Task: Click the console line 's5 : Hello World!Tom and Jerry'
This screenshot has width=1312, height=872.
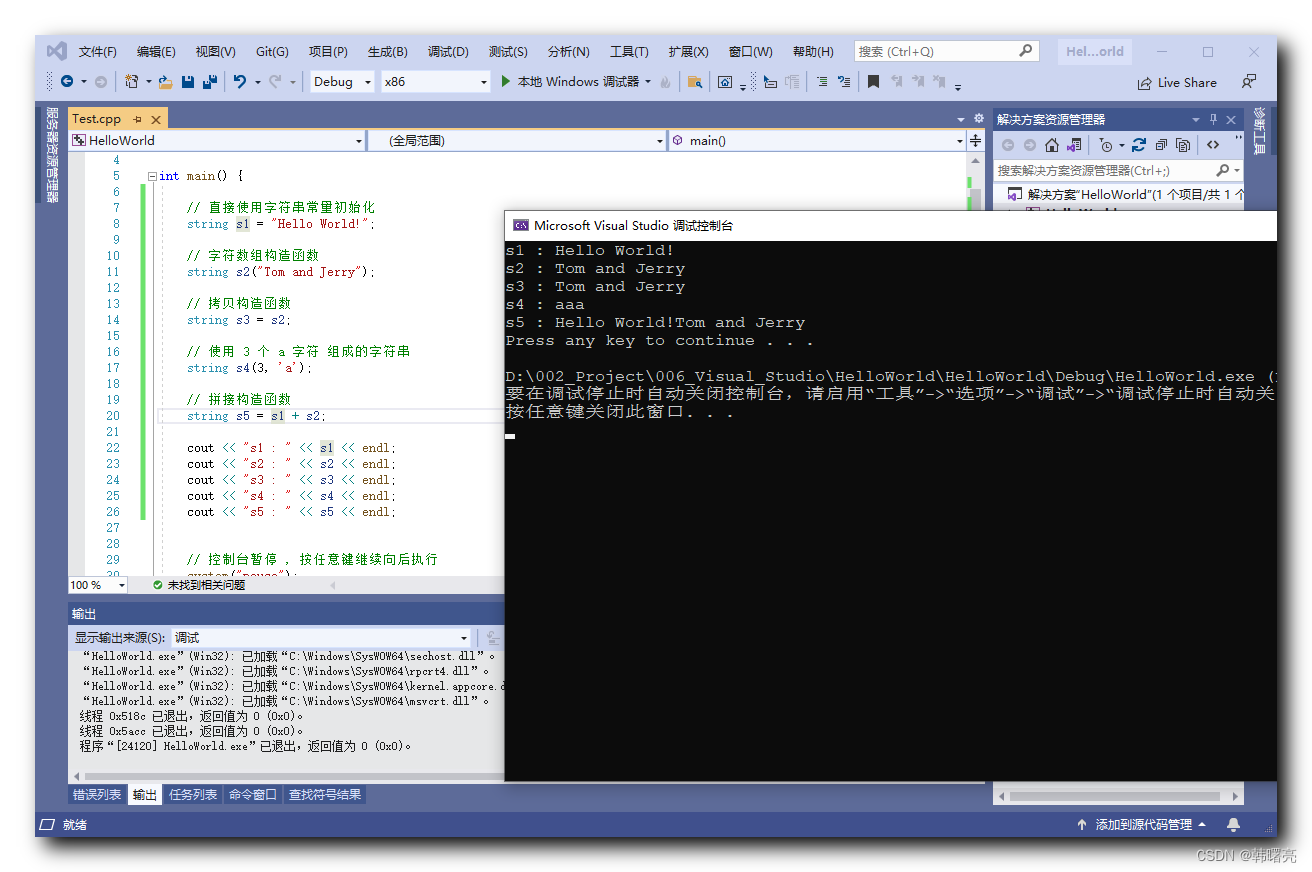Action: click(655, 323)
